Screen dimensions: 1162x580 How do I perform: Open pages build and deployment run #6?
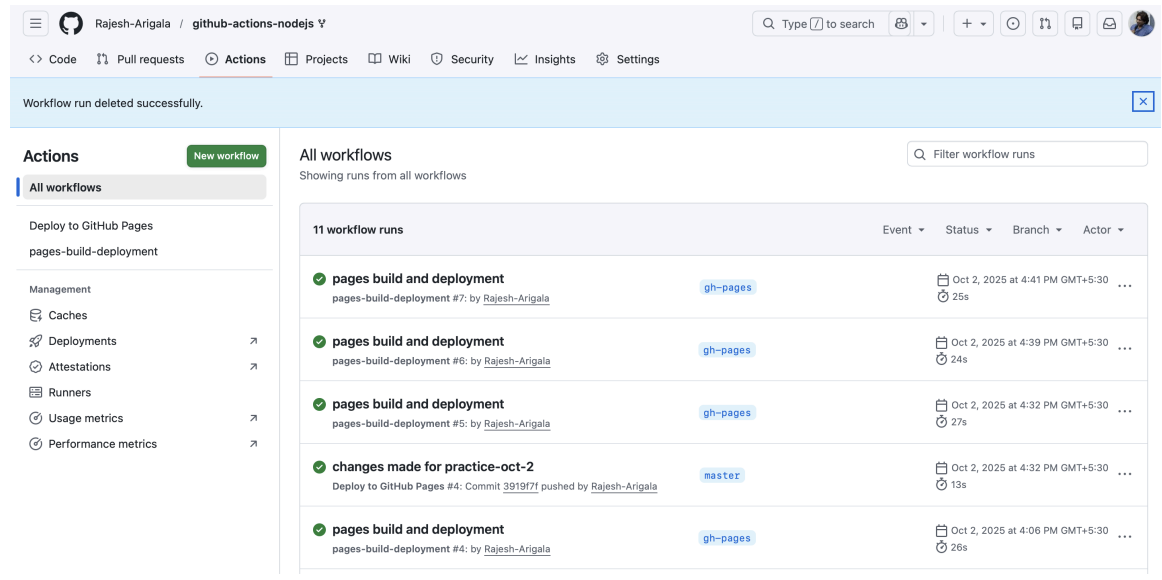(x=418, y=341)
